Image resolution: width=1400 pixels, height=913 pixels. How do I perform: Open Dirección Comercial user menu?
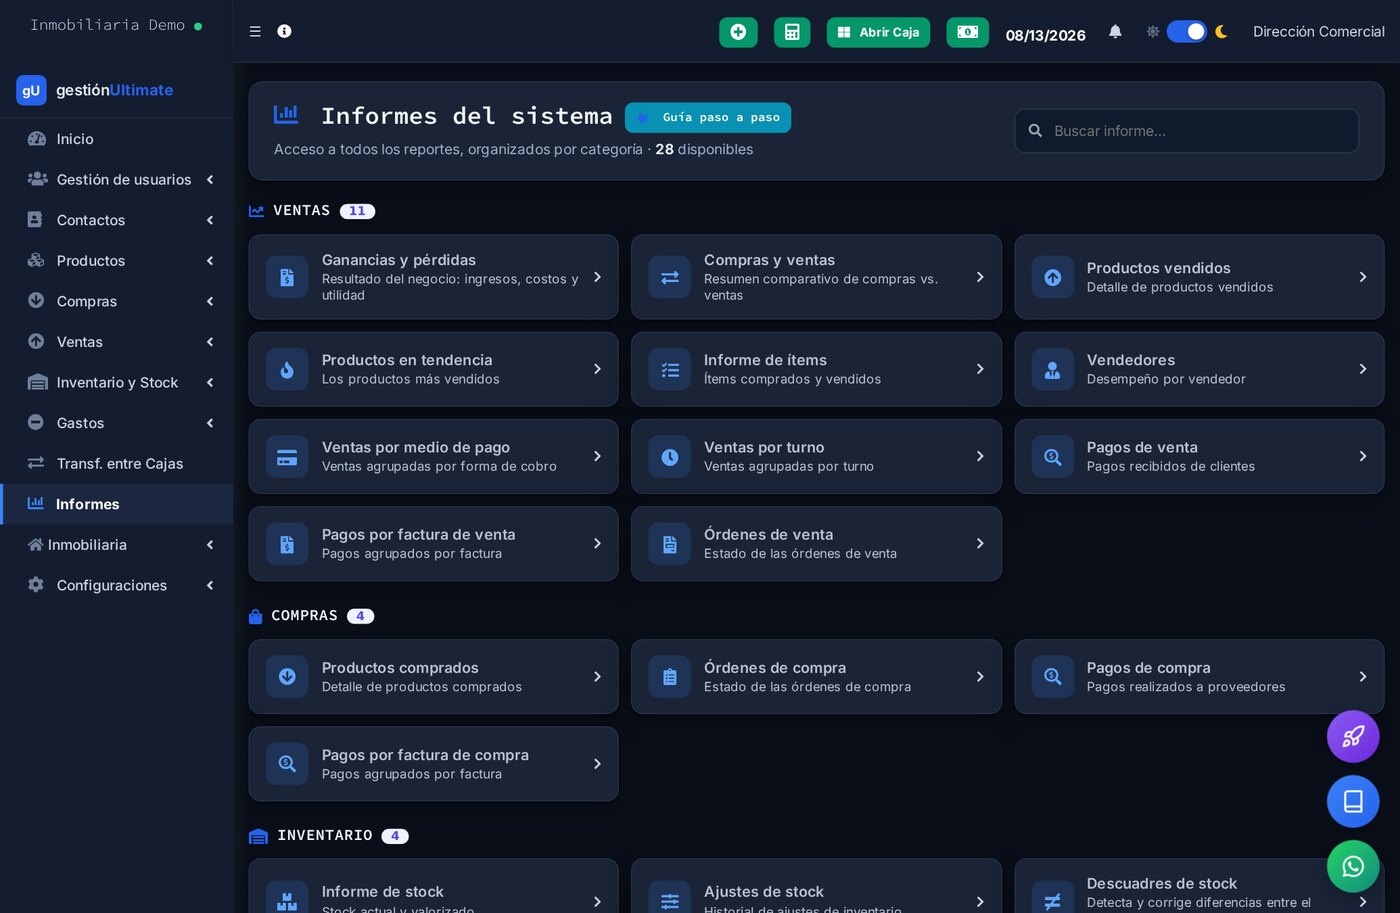tap(1318, 32)
